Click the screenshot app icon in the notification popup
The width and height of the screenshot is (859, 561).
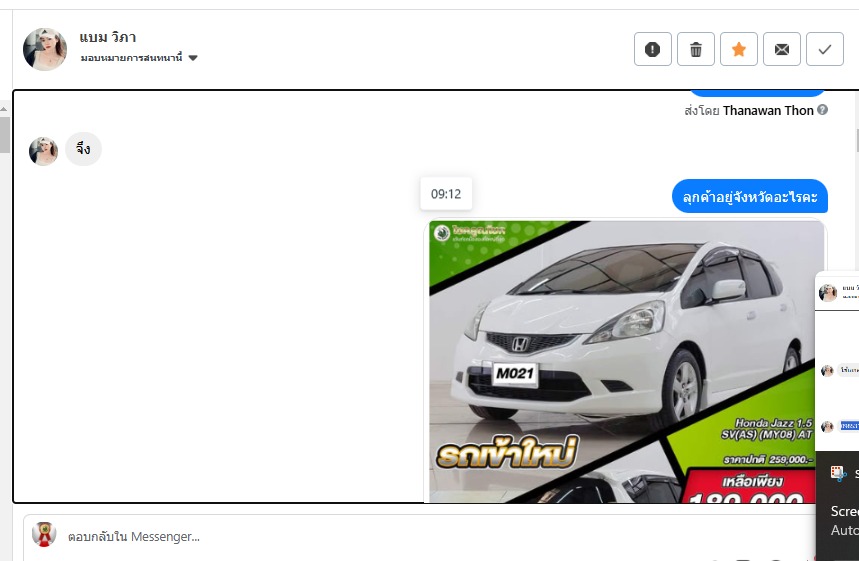pyautogui.click(x=838, y=473)
